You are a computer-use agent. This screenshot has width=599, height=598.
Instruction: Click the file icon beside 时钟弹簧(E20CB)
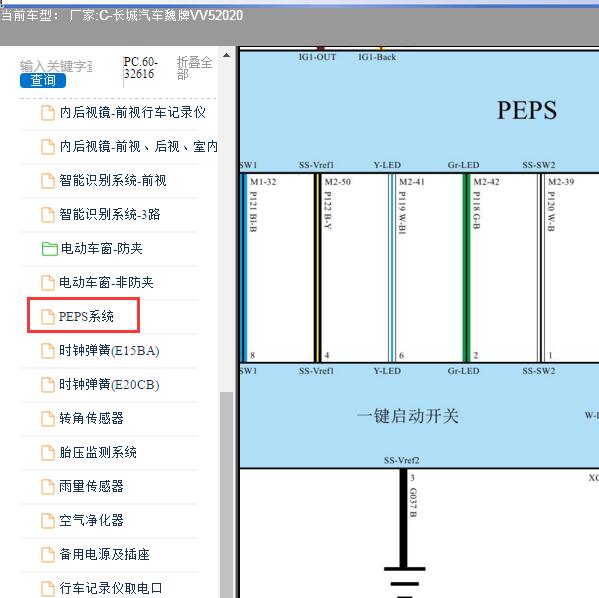(x=48, y=384)
